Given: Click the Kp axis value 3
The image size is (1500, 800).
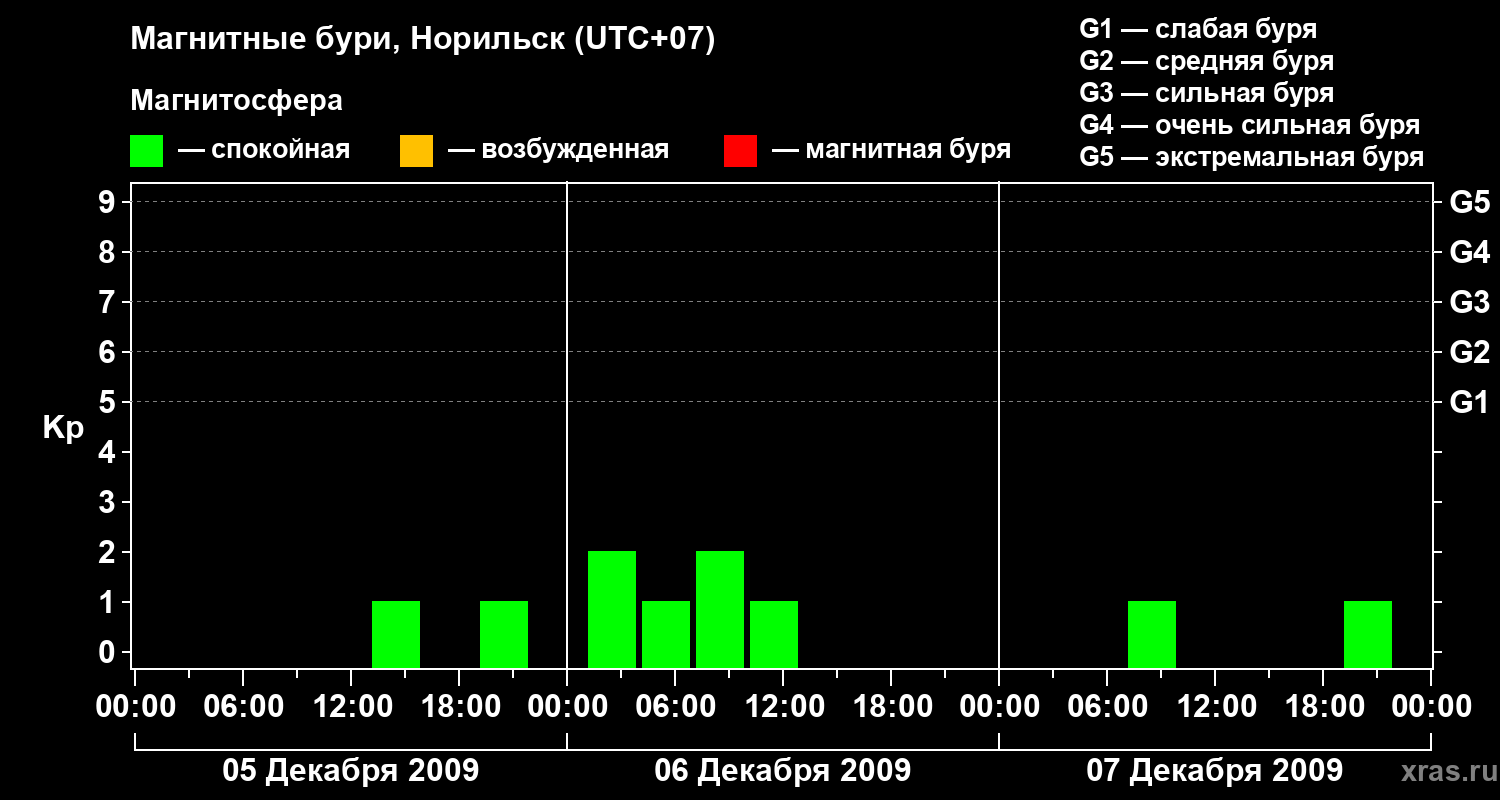Looking at the screenshot, I should point(109,502).
